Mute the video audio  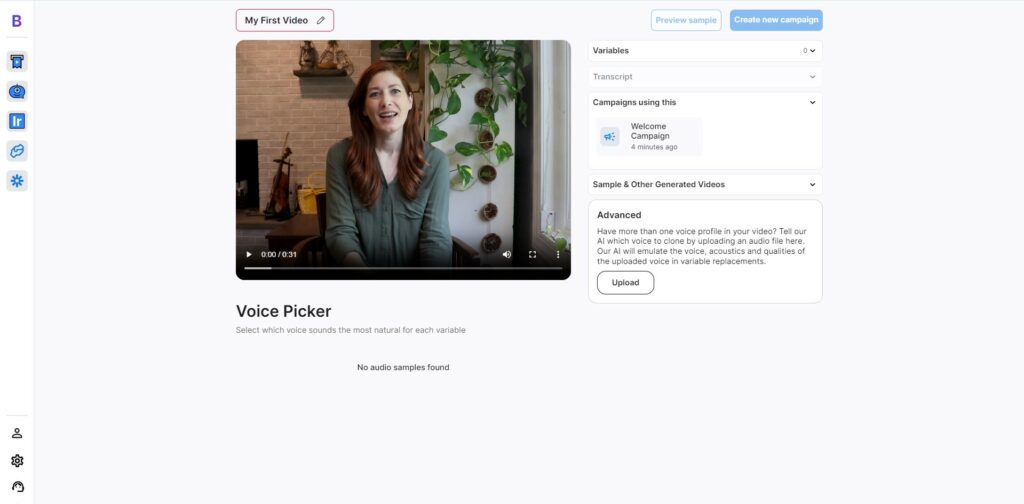click(x=507, y=255)
